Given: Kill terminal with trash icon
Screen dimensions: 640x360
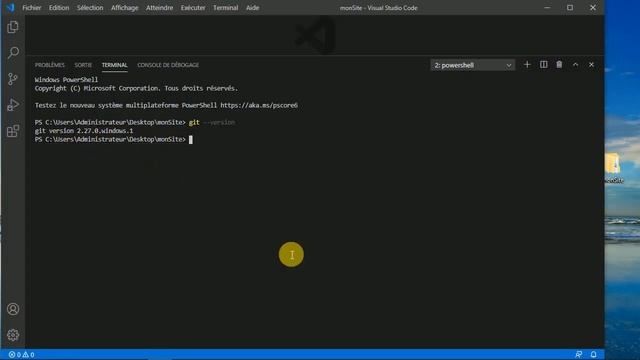Looking at the screenshot, I should coord(559,64).
